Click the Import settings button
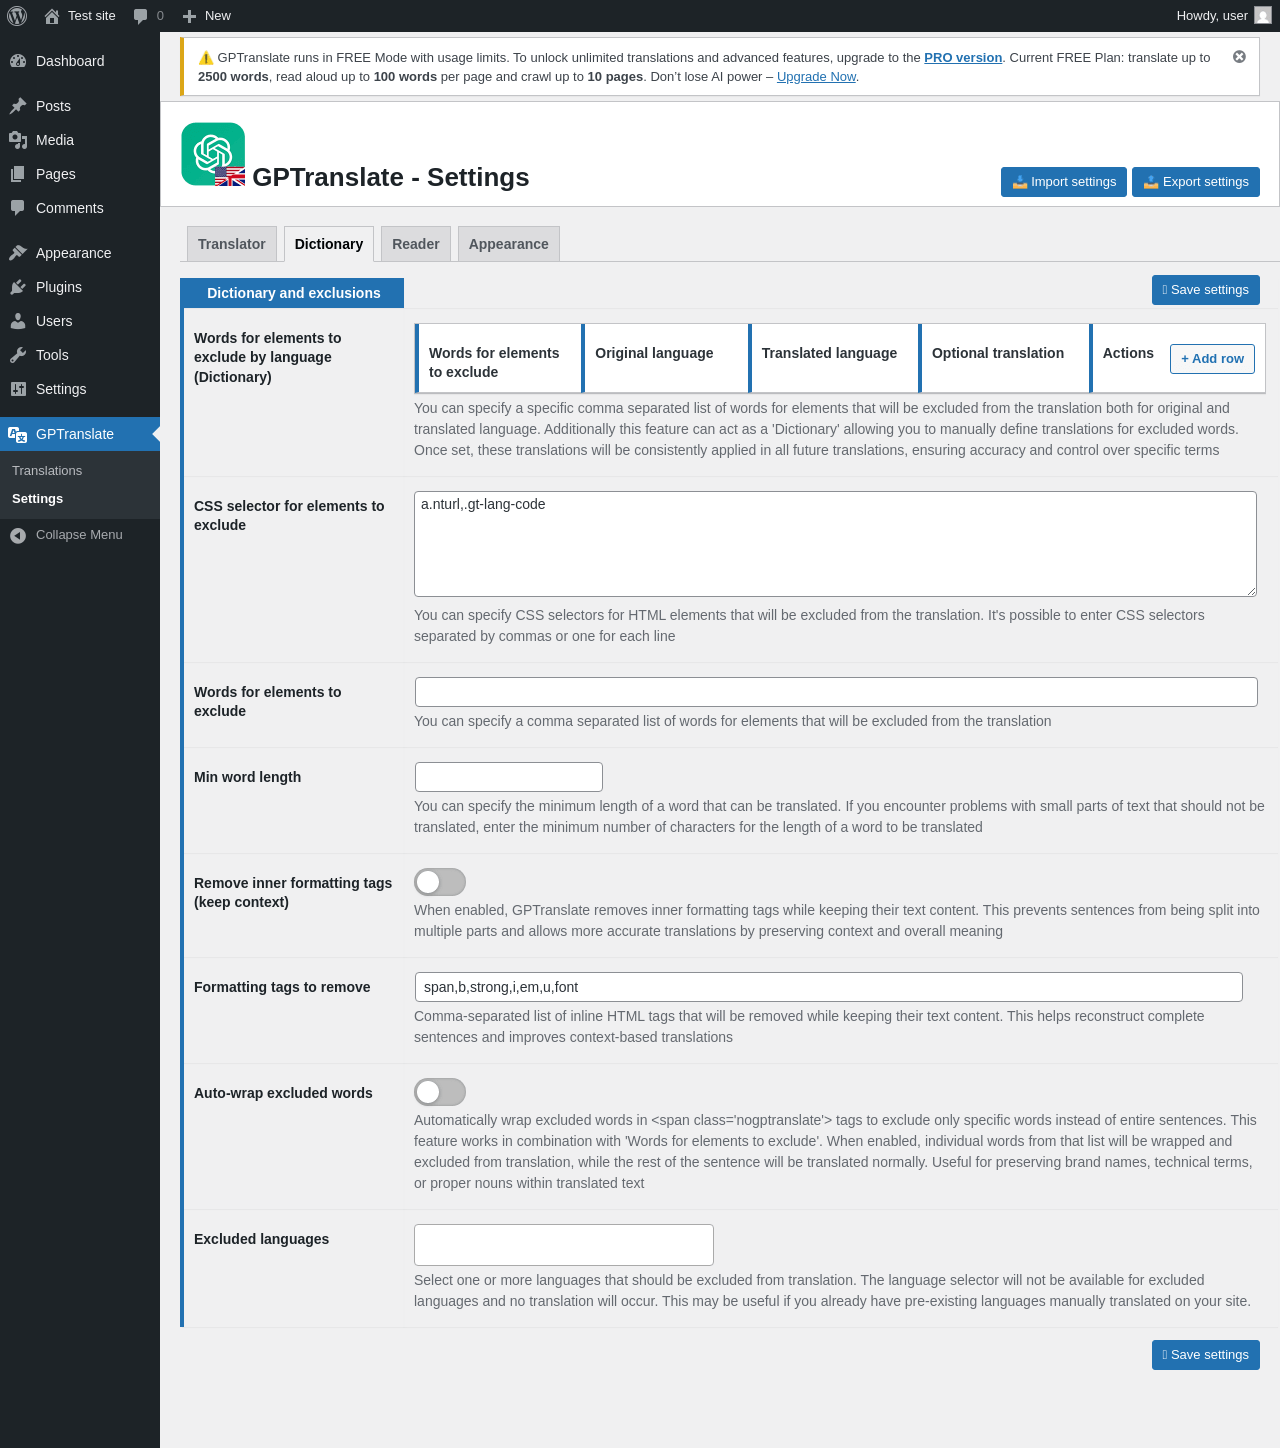Screen dimensions: 1280x1448 pyautogui.click(x=1064, y=182)
